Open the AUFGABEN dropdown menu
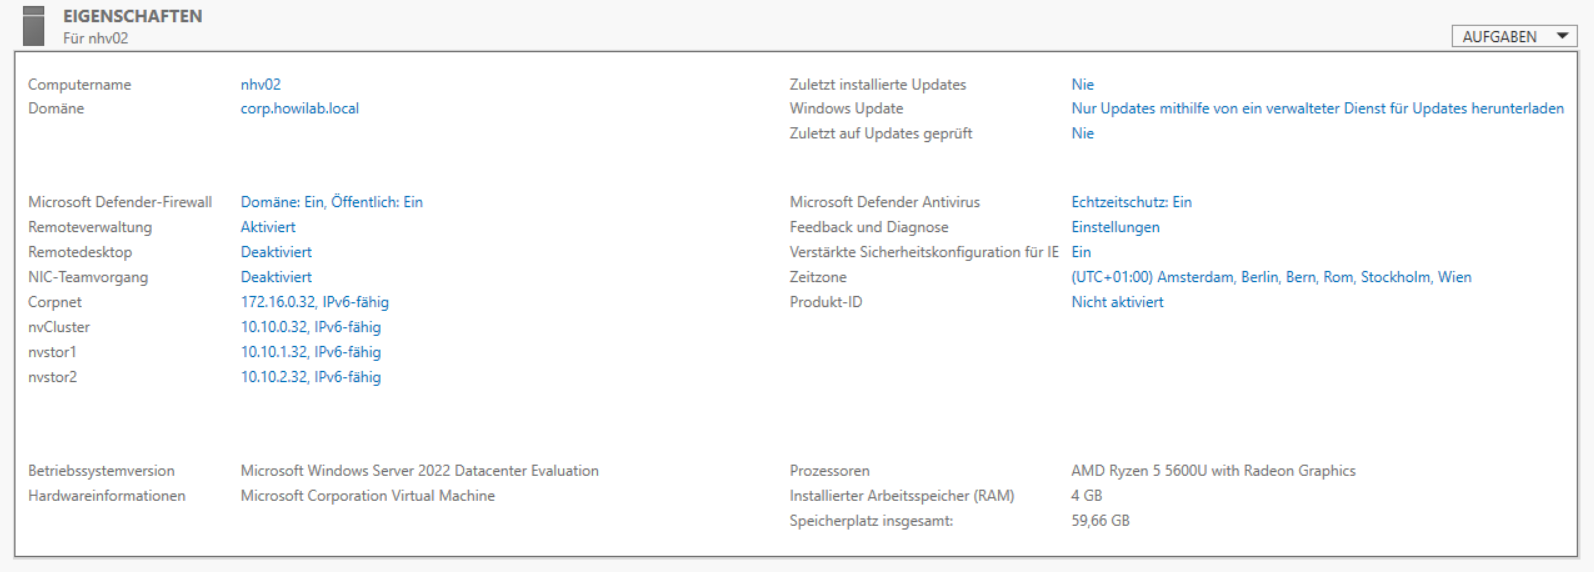 (1513, 37)
